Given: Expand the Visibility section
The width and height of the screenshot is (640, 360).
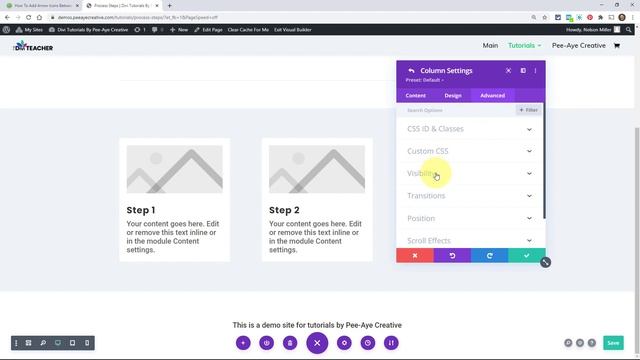Looking at the screenshot, I should 470,173.
